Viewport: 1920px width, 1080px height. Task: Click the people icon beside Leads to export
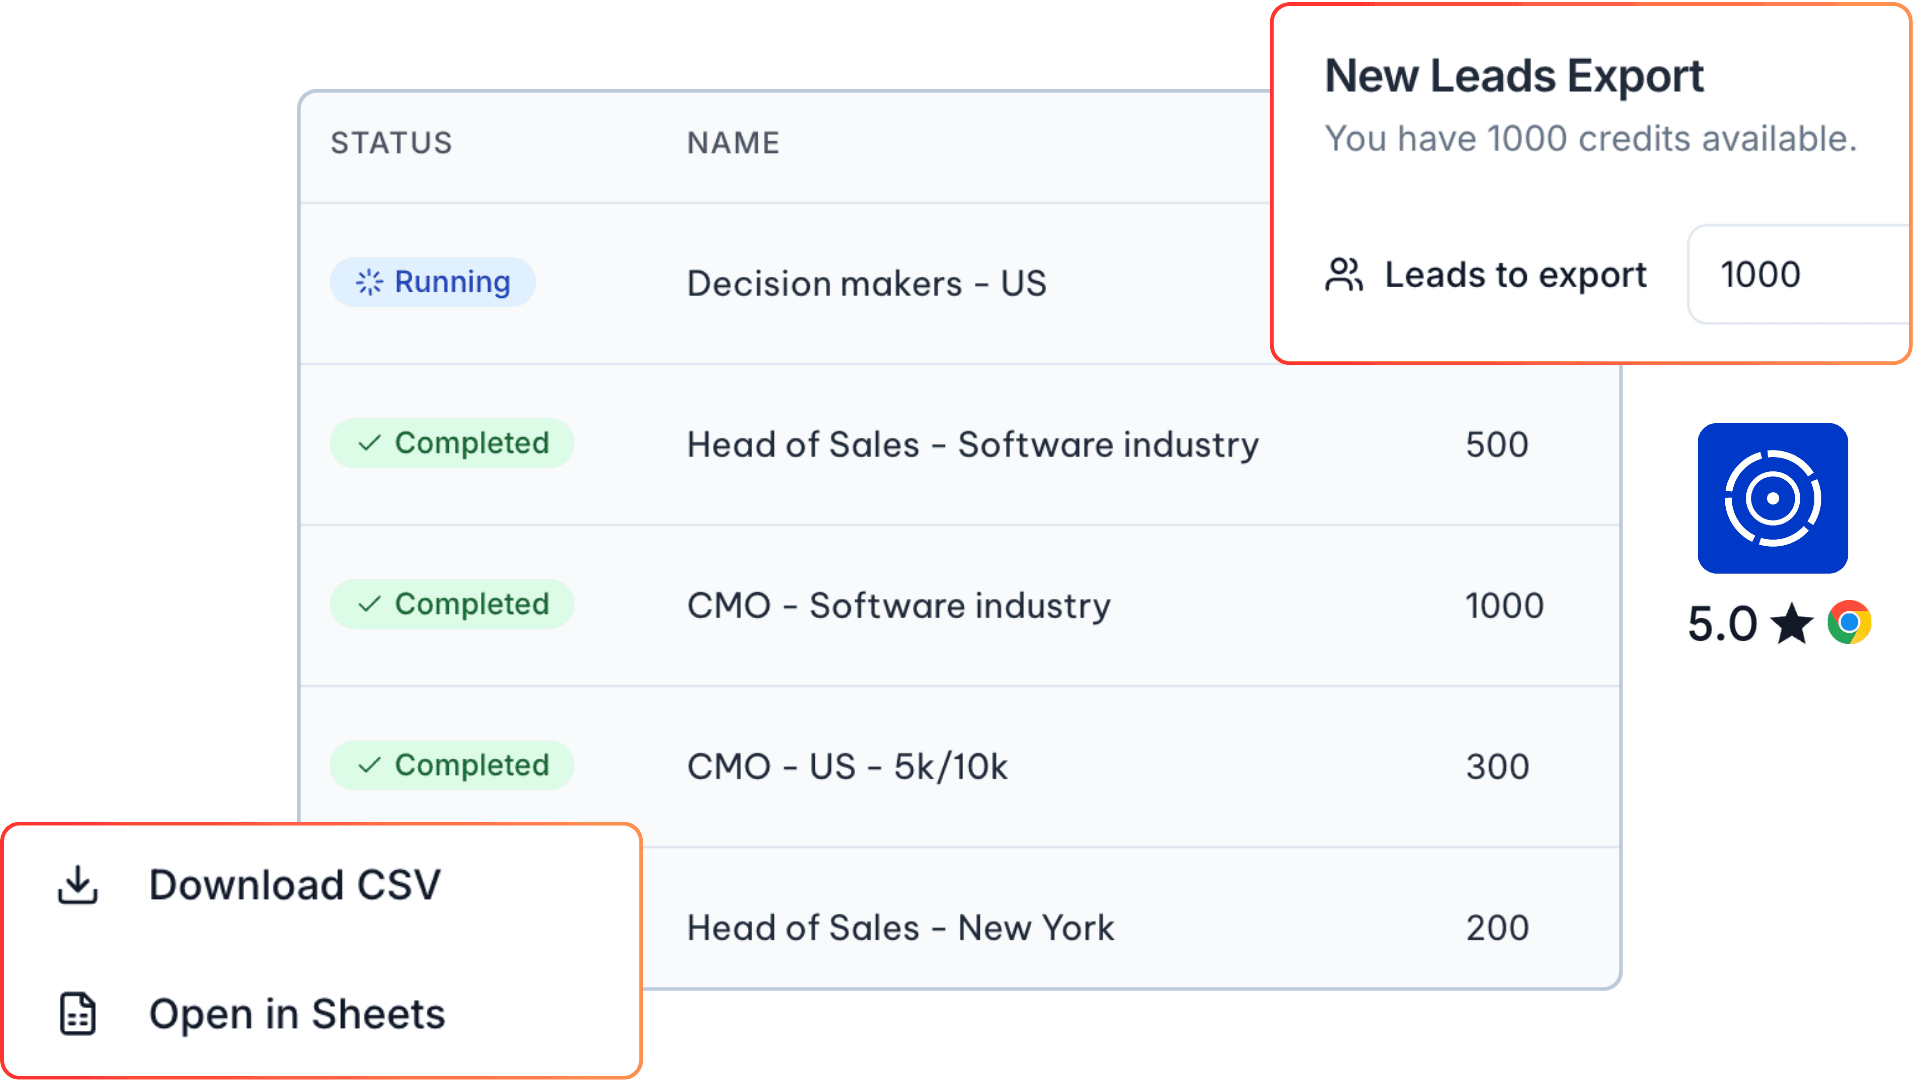(x=1344, y=274)
